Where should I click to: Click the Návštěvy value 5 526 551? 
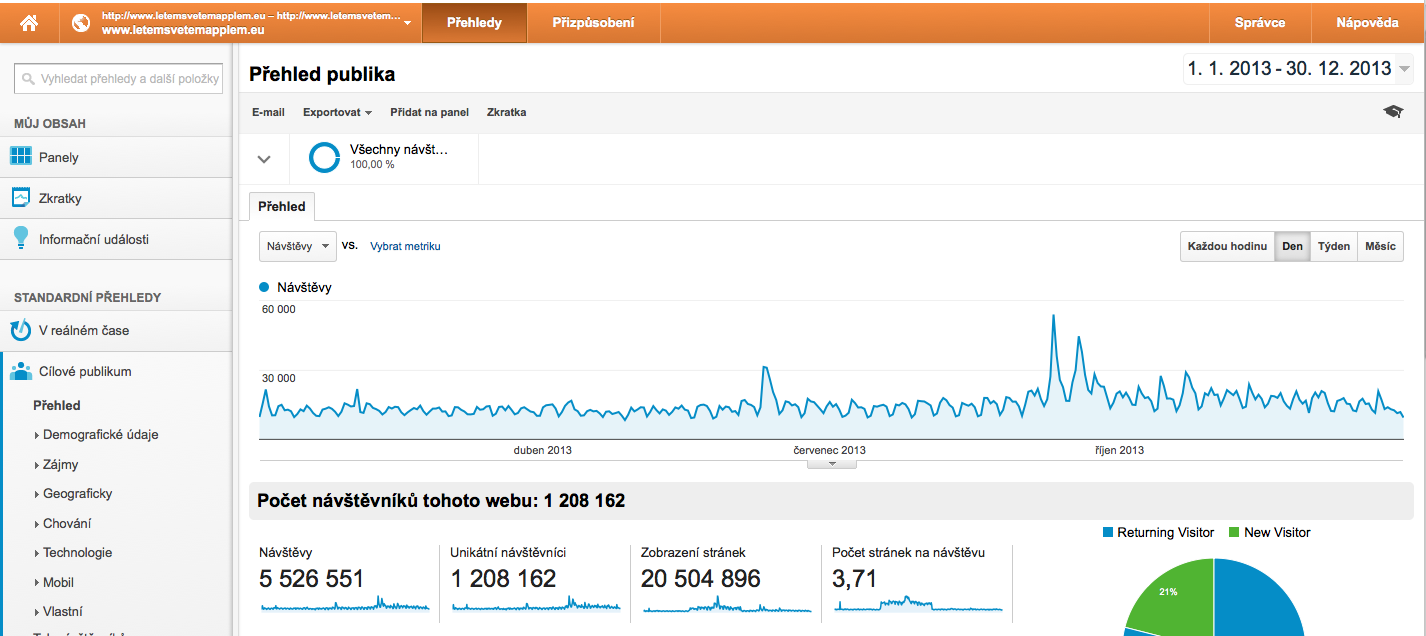[x=312, y=578]
